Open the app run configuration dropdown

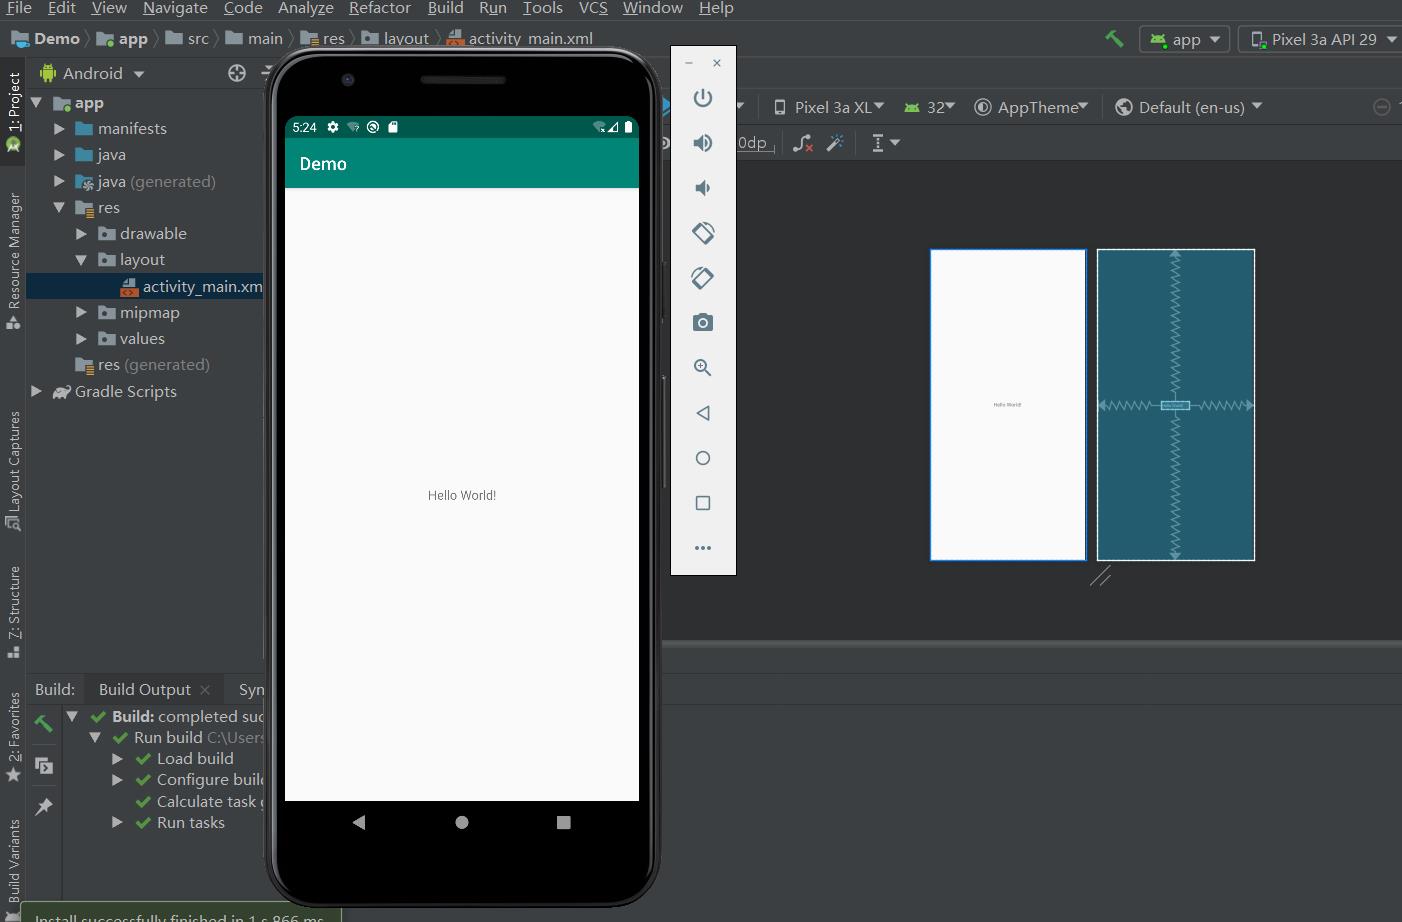(x=1186, y=39)
